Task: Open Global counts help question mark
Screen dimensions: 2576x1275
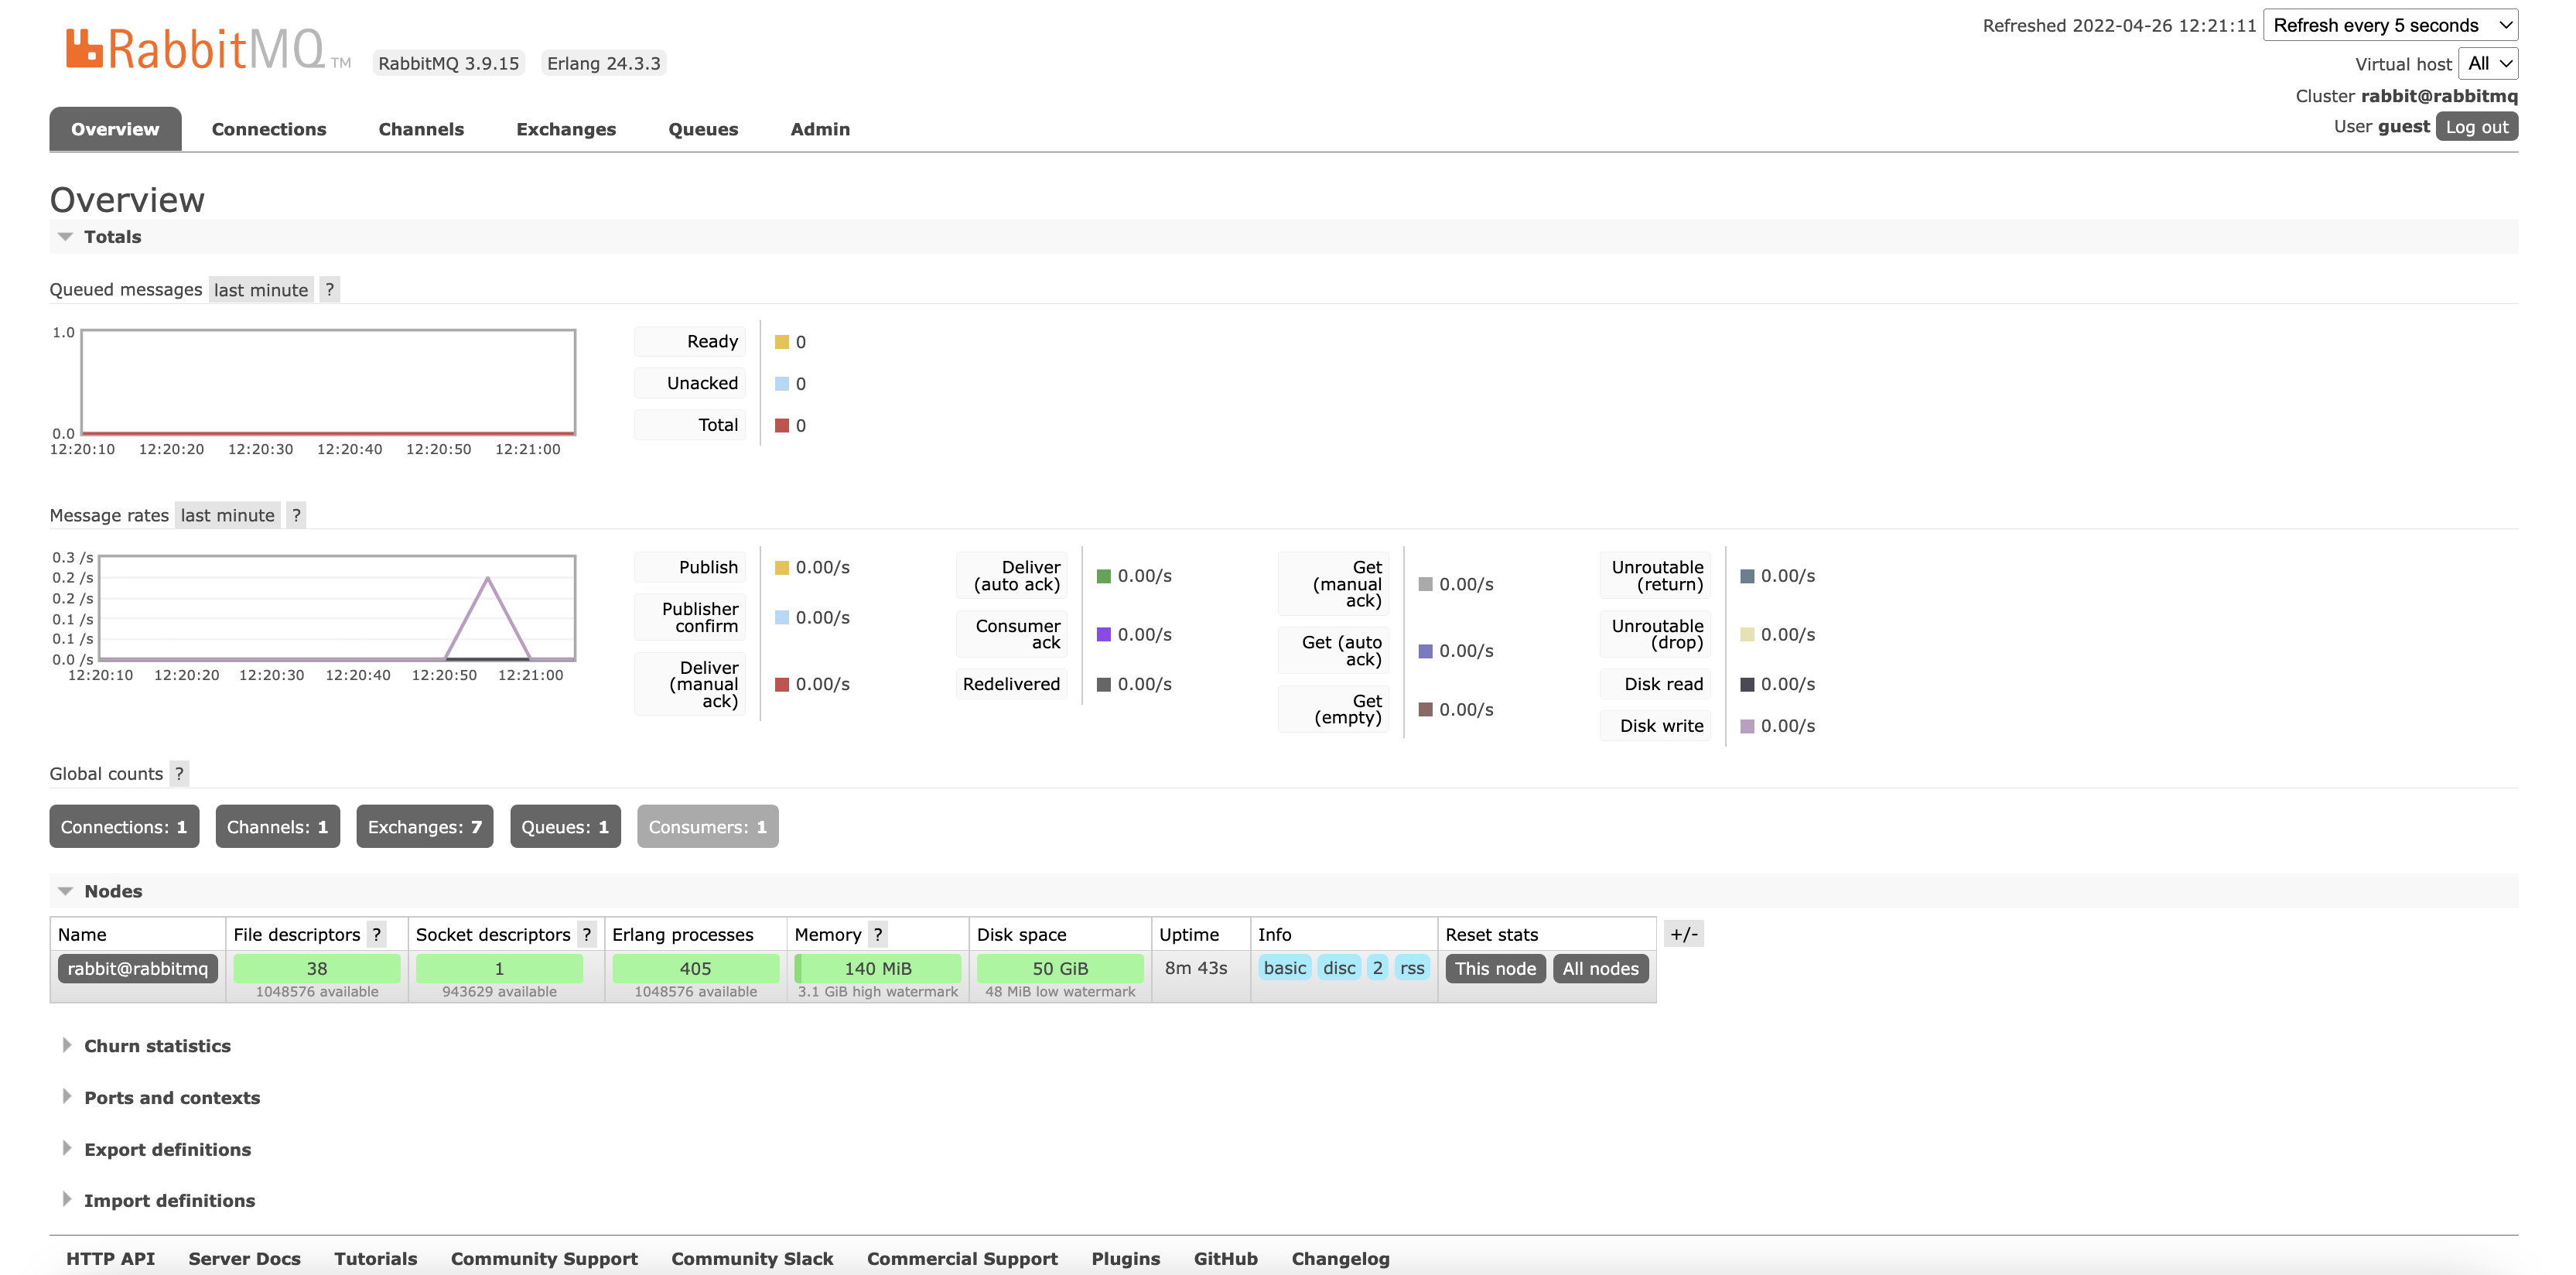Action: coord(179,773)
